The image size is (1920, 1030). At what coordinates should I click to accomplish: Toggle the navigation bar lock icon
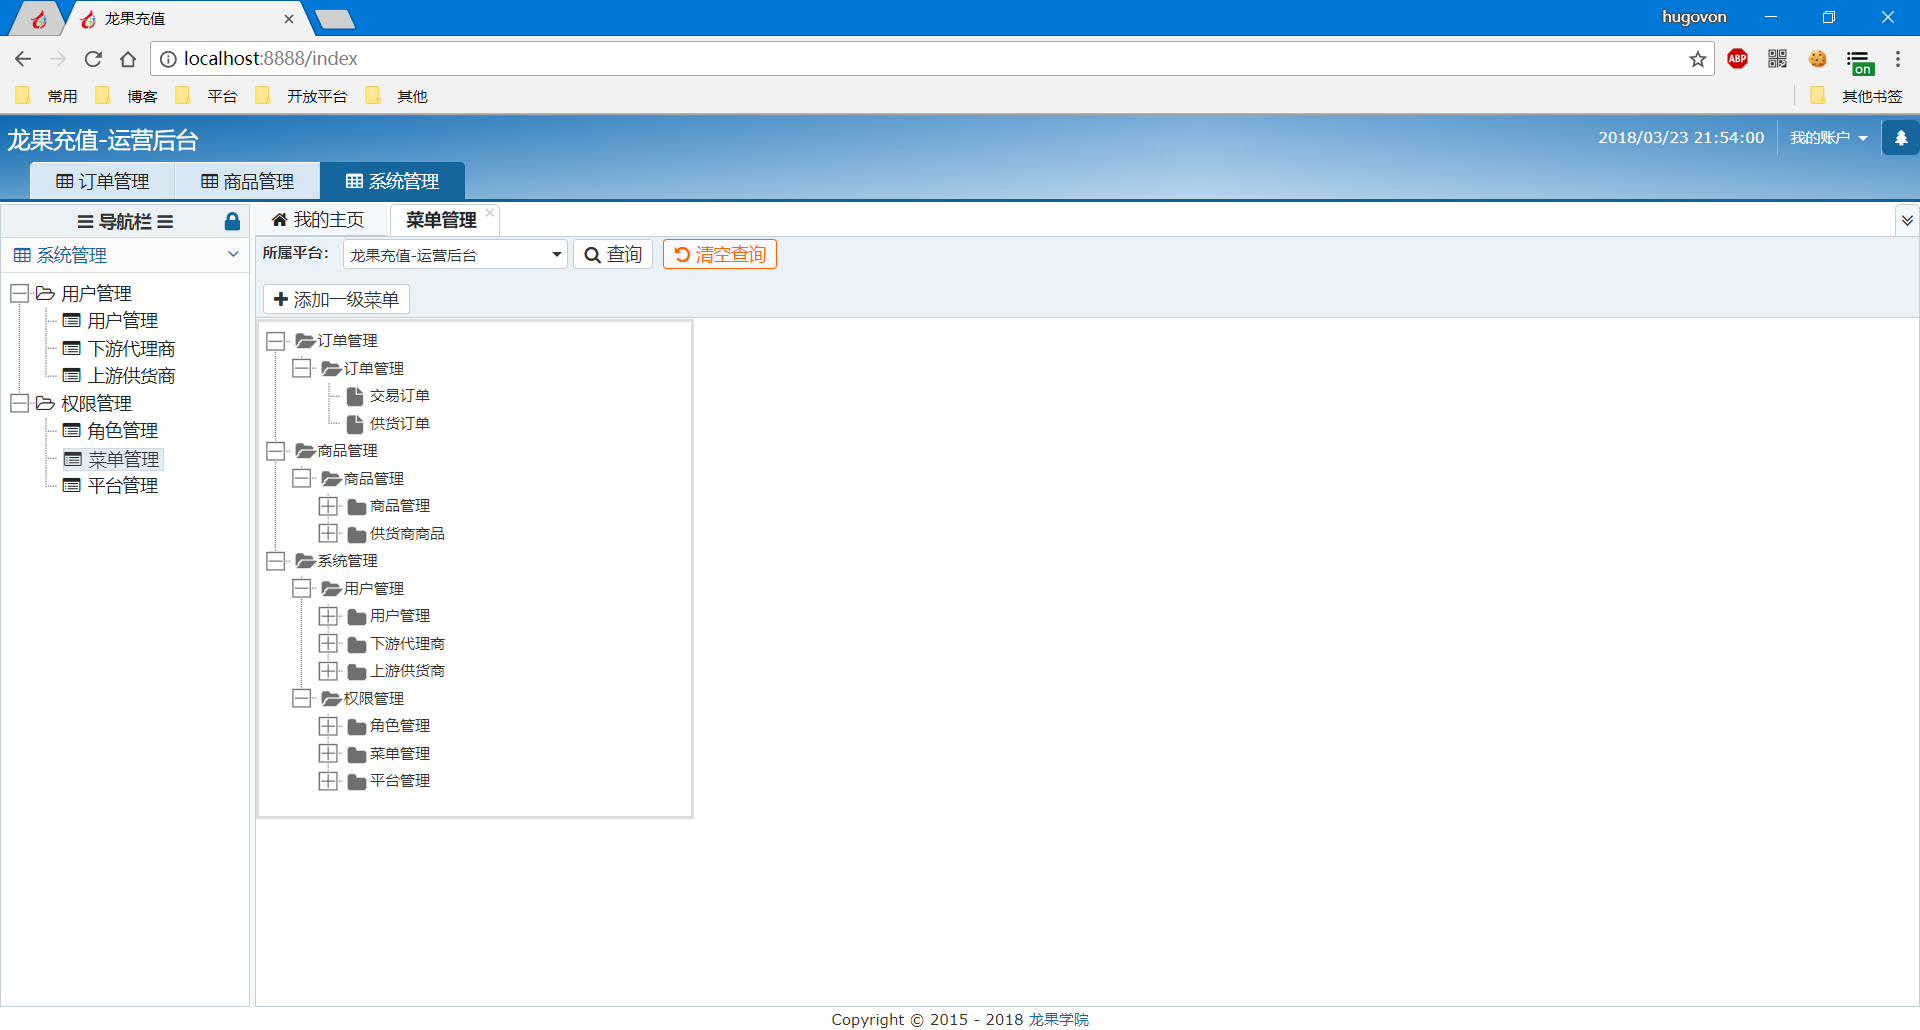tap(232, 222)
